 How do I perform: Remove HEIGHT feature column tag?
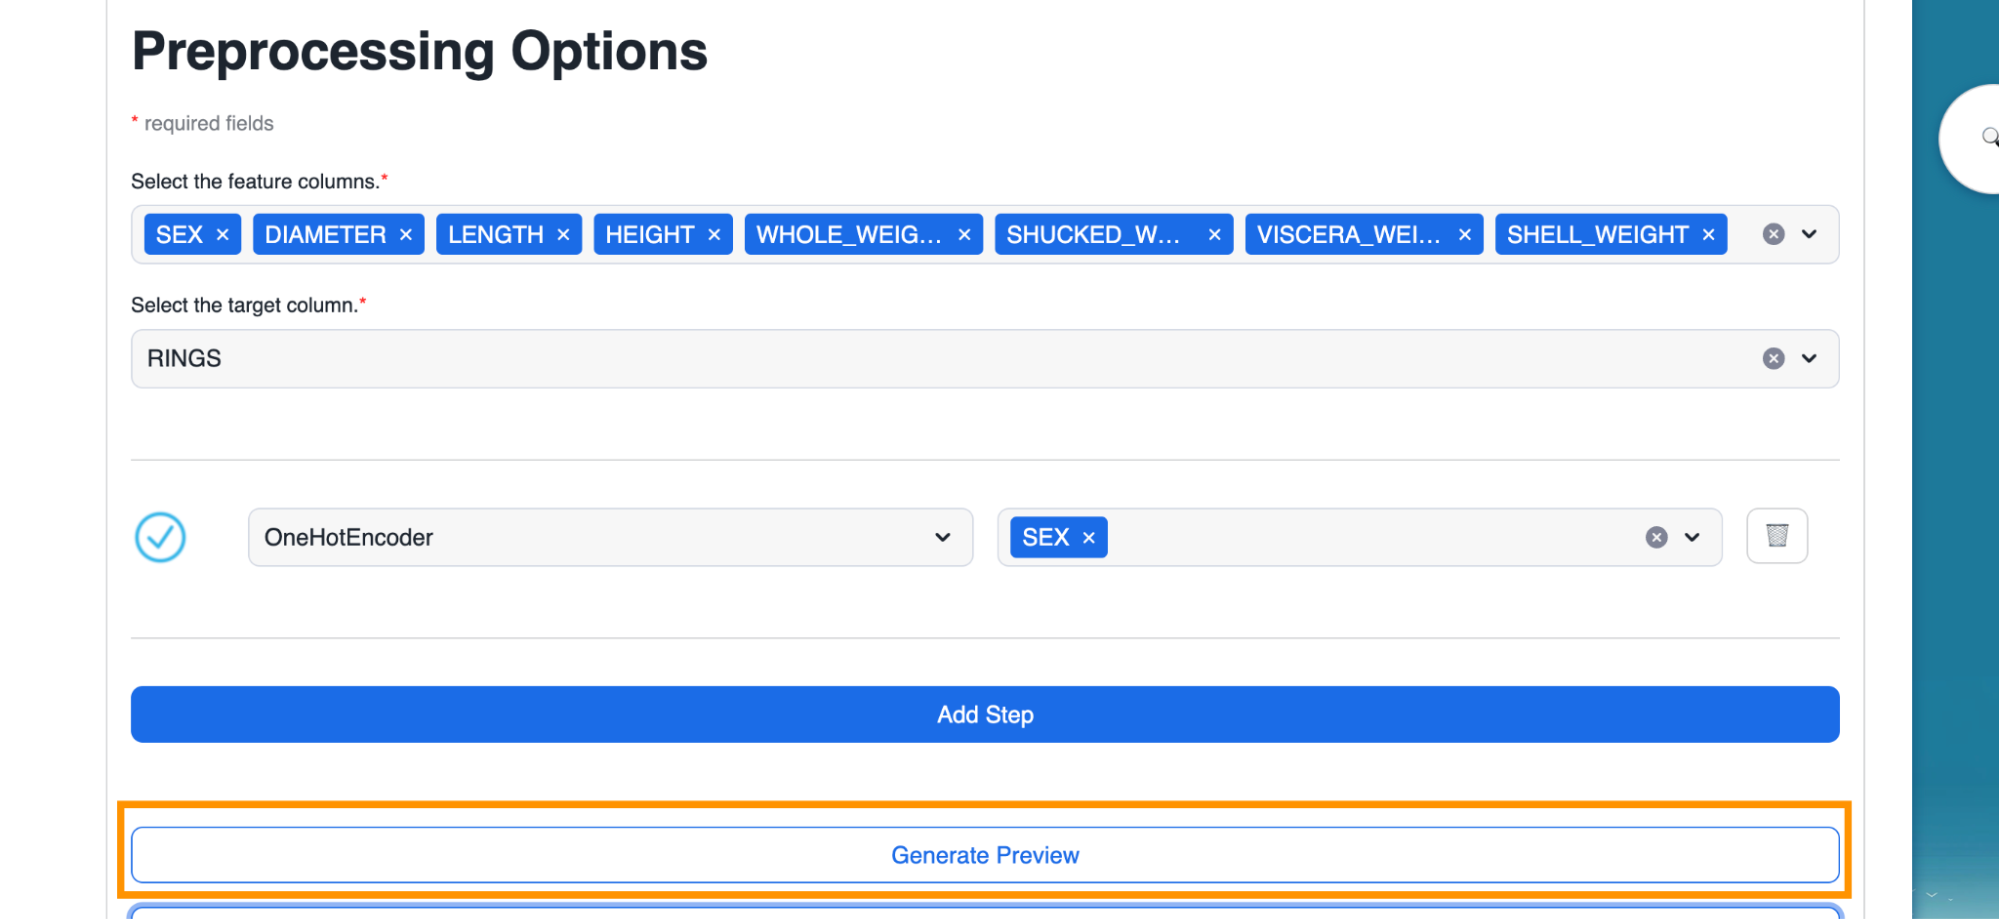714,235
